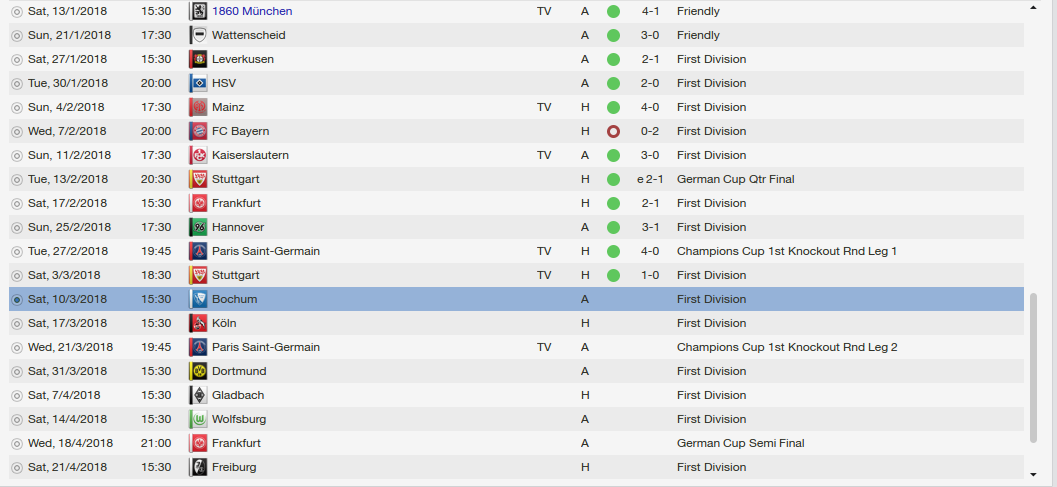Select the highlighted Bochum fixture row
The height and width of the screenshot is (487, 1057).
[400, 299]
